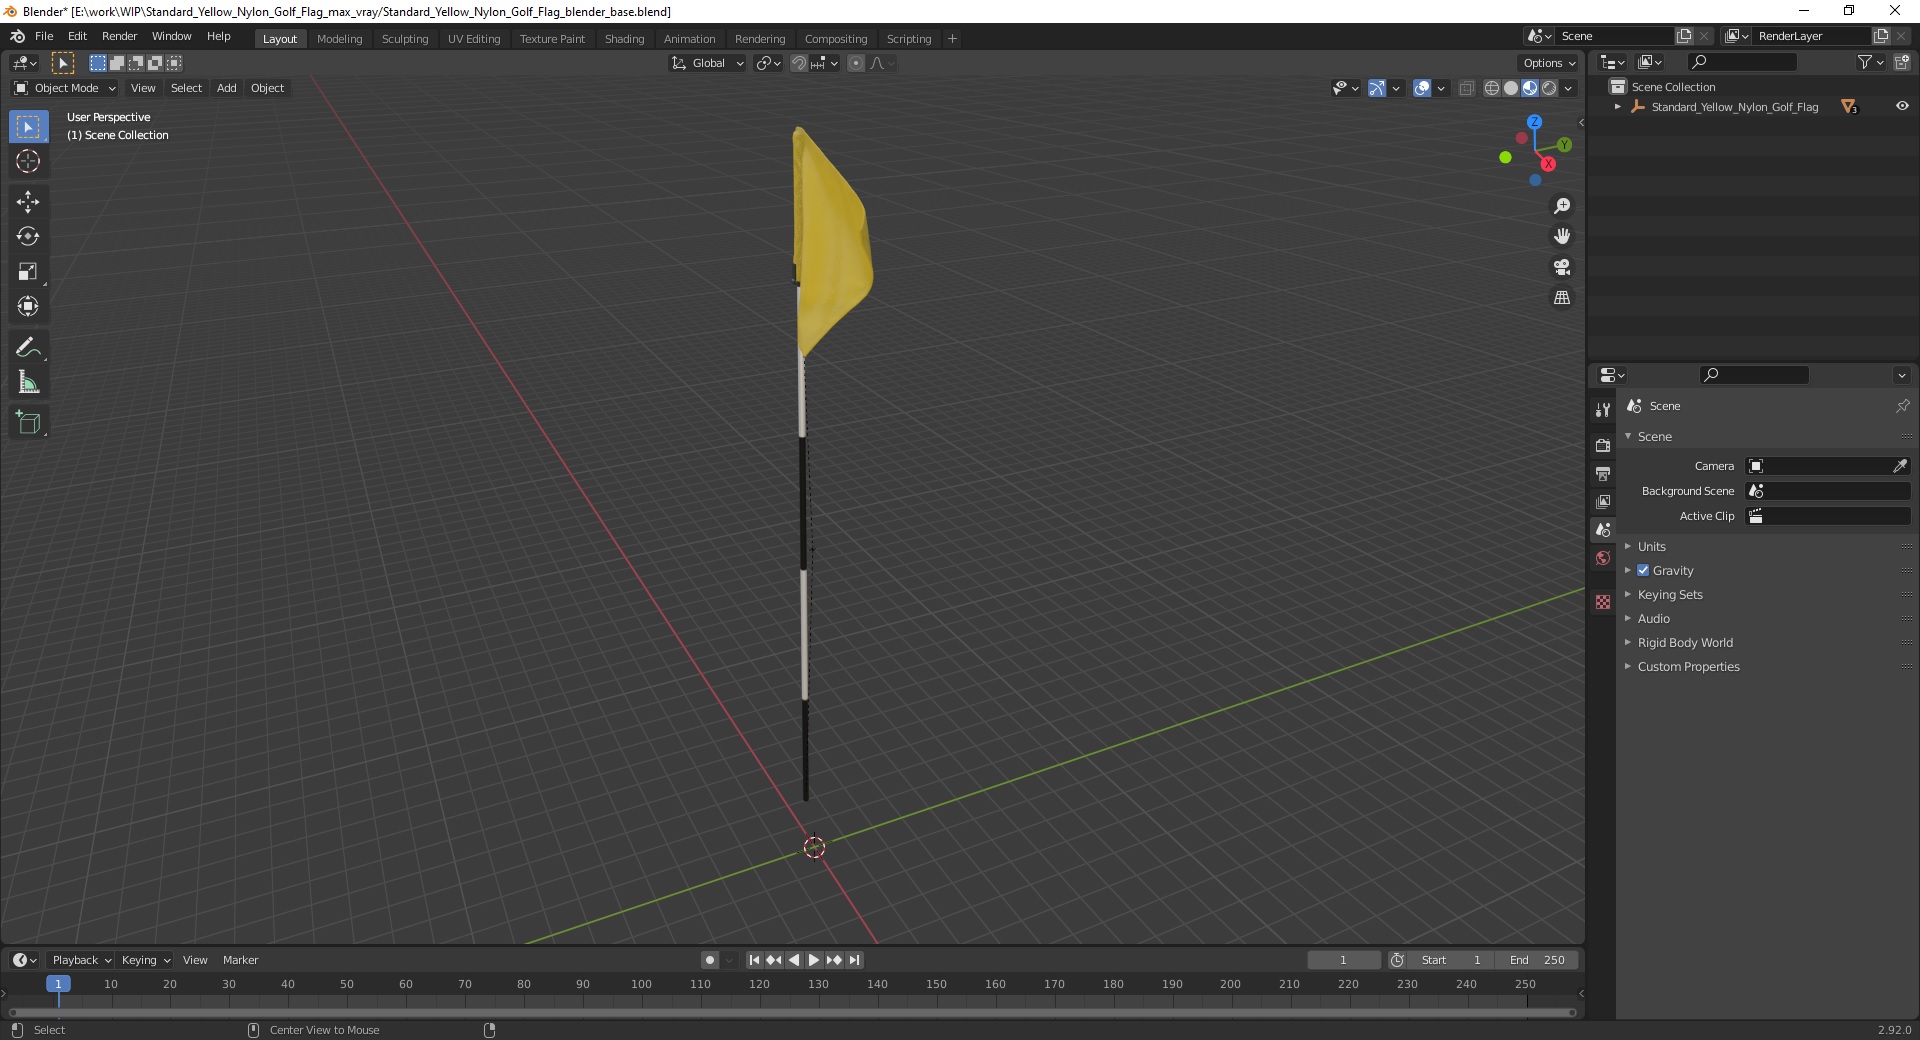
Task: Toggle proportional editing button
Action: click(856, 63)
